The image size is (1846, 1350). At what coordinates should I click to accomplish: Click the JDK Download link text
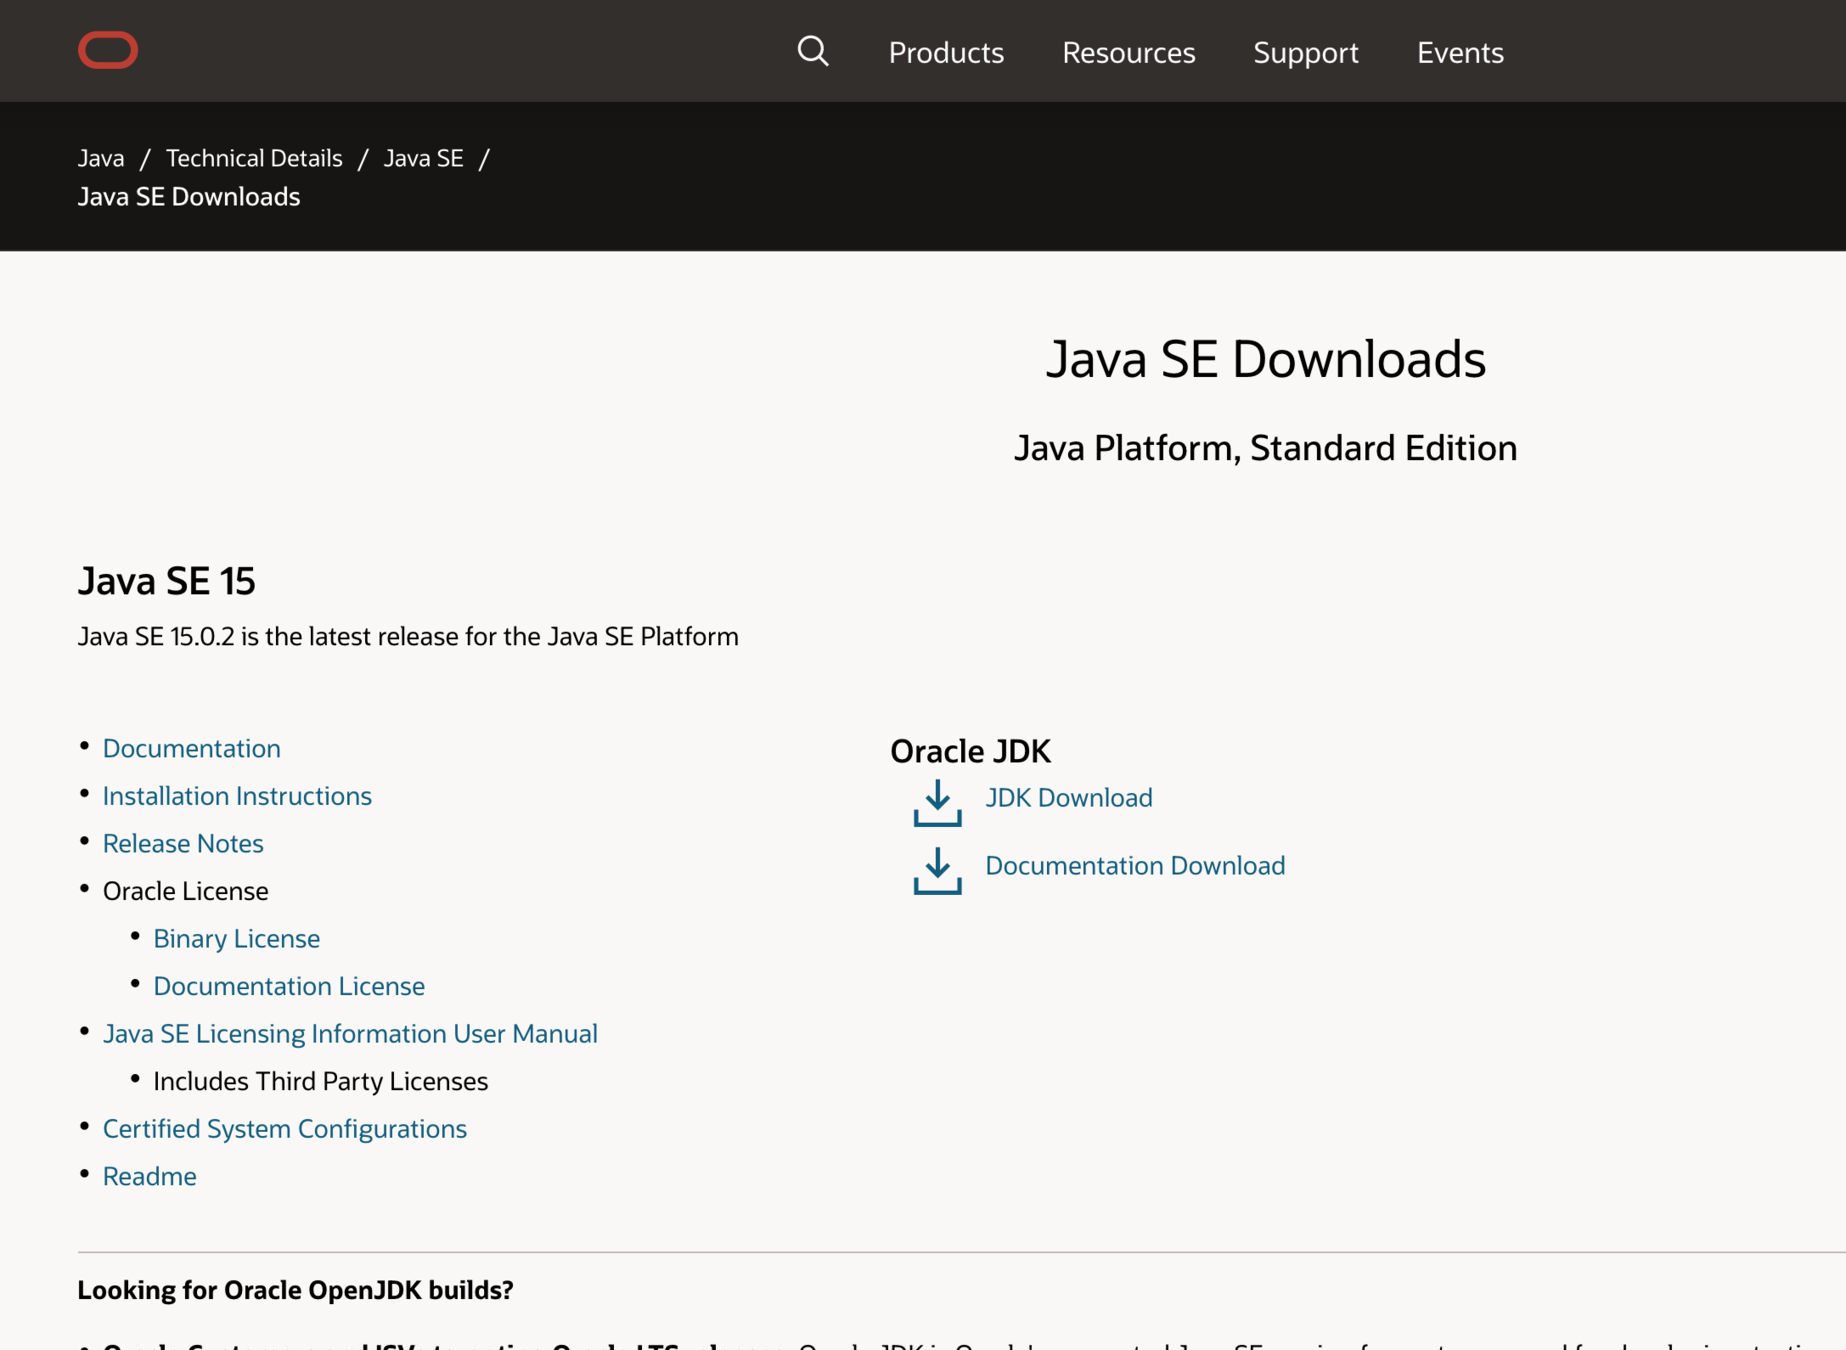[1069, 797]
